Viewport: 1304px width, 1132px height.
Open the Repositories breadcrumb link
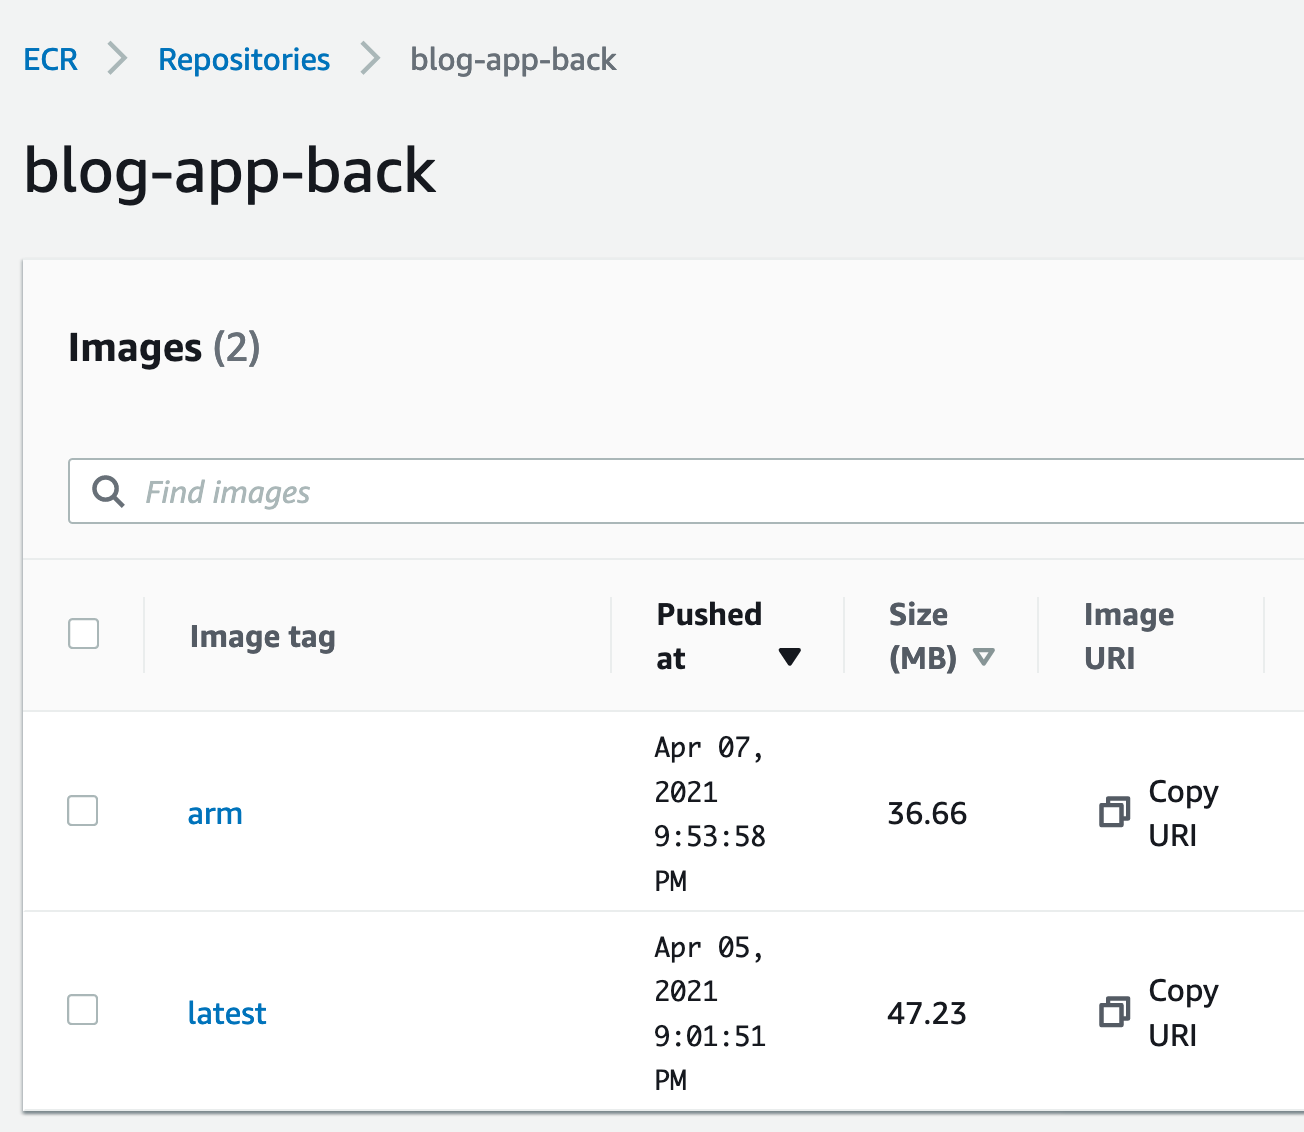[244, 59]
